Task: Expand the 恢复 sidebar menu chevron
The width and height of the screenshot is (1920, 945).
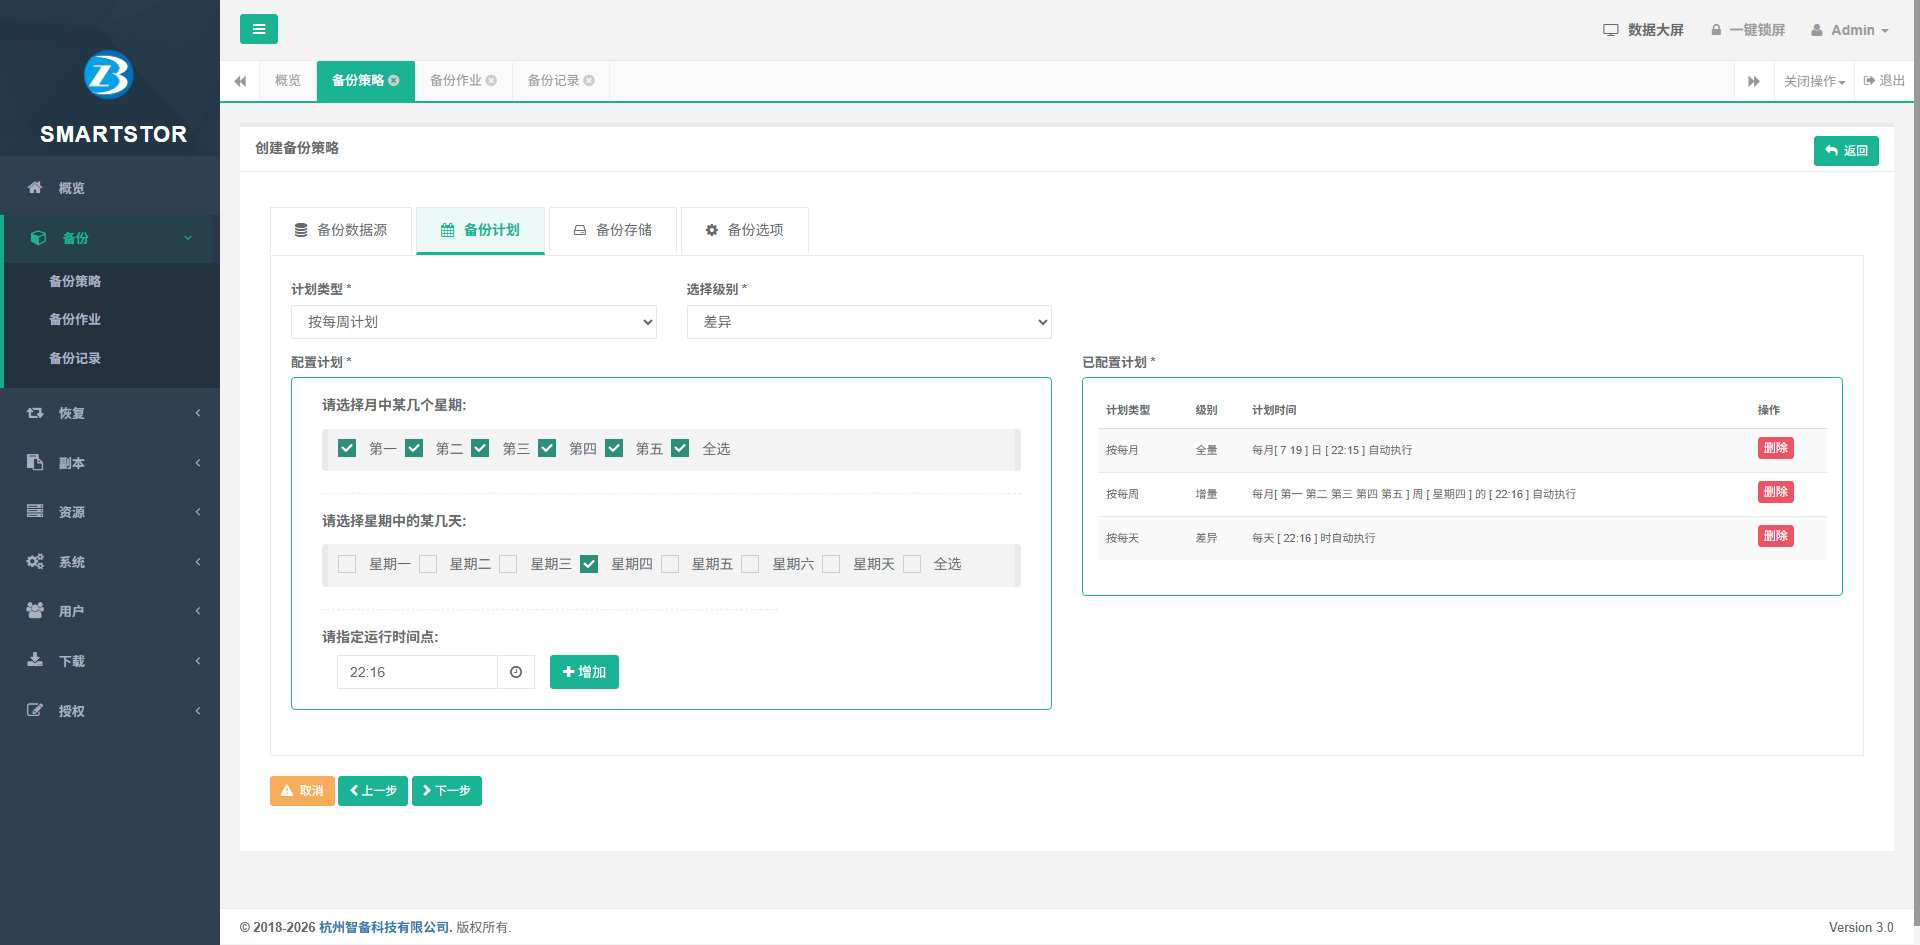Action: pyautogui.click(x=198, y=413)
